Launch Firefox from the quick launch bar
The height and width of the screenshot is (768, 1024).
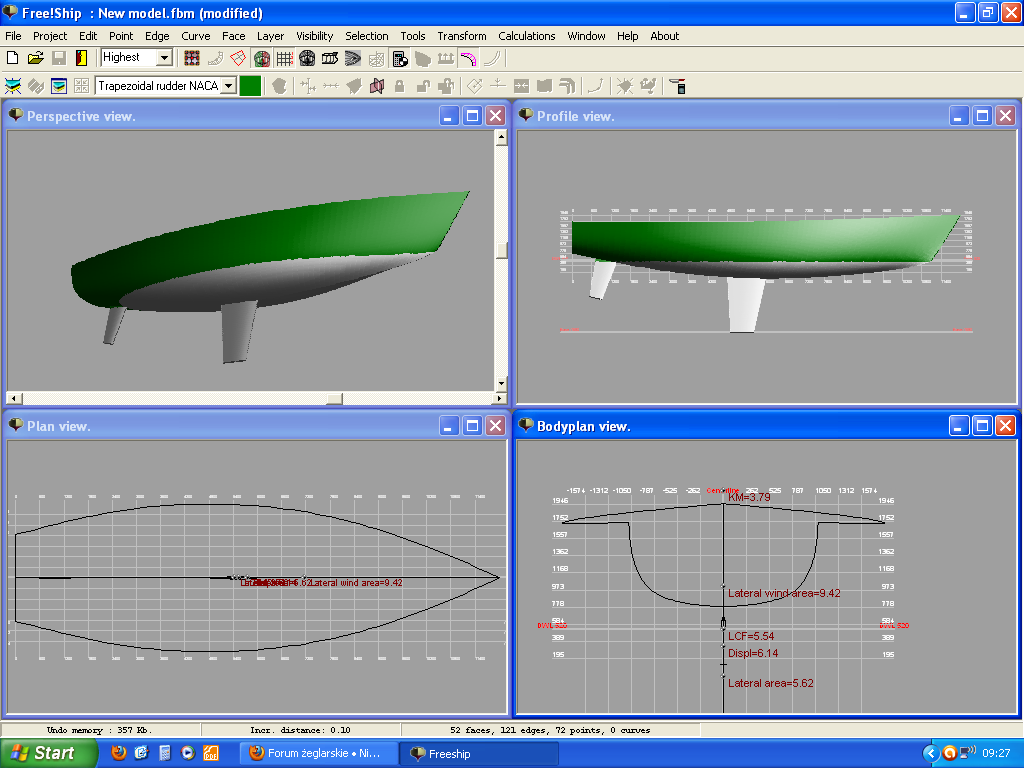point(118,753)
